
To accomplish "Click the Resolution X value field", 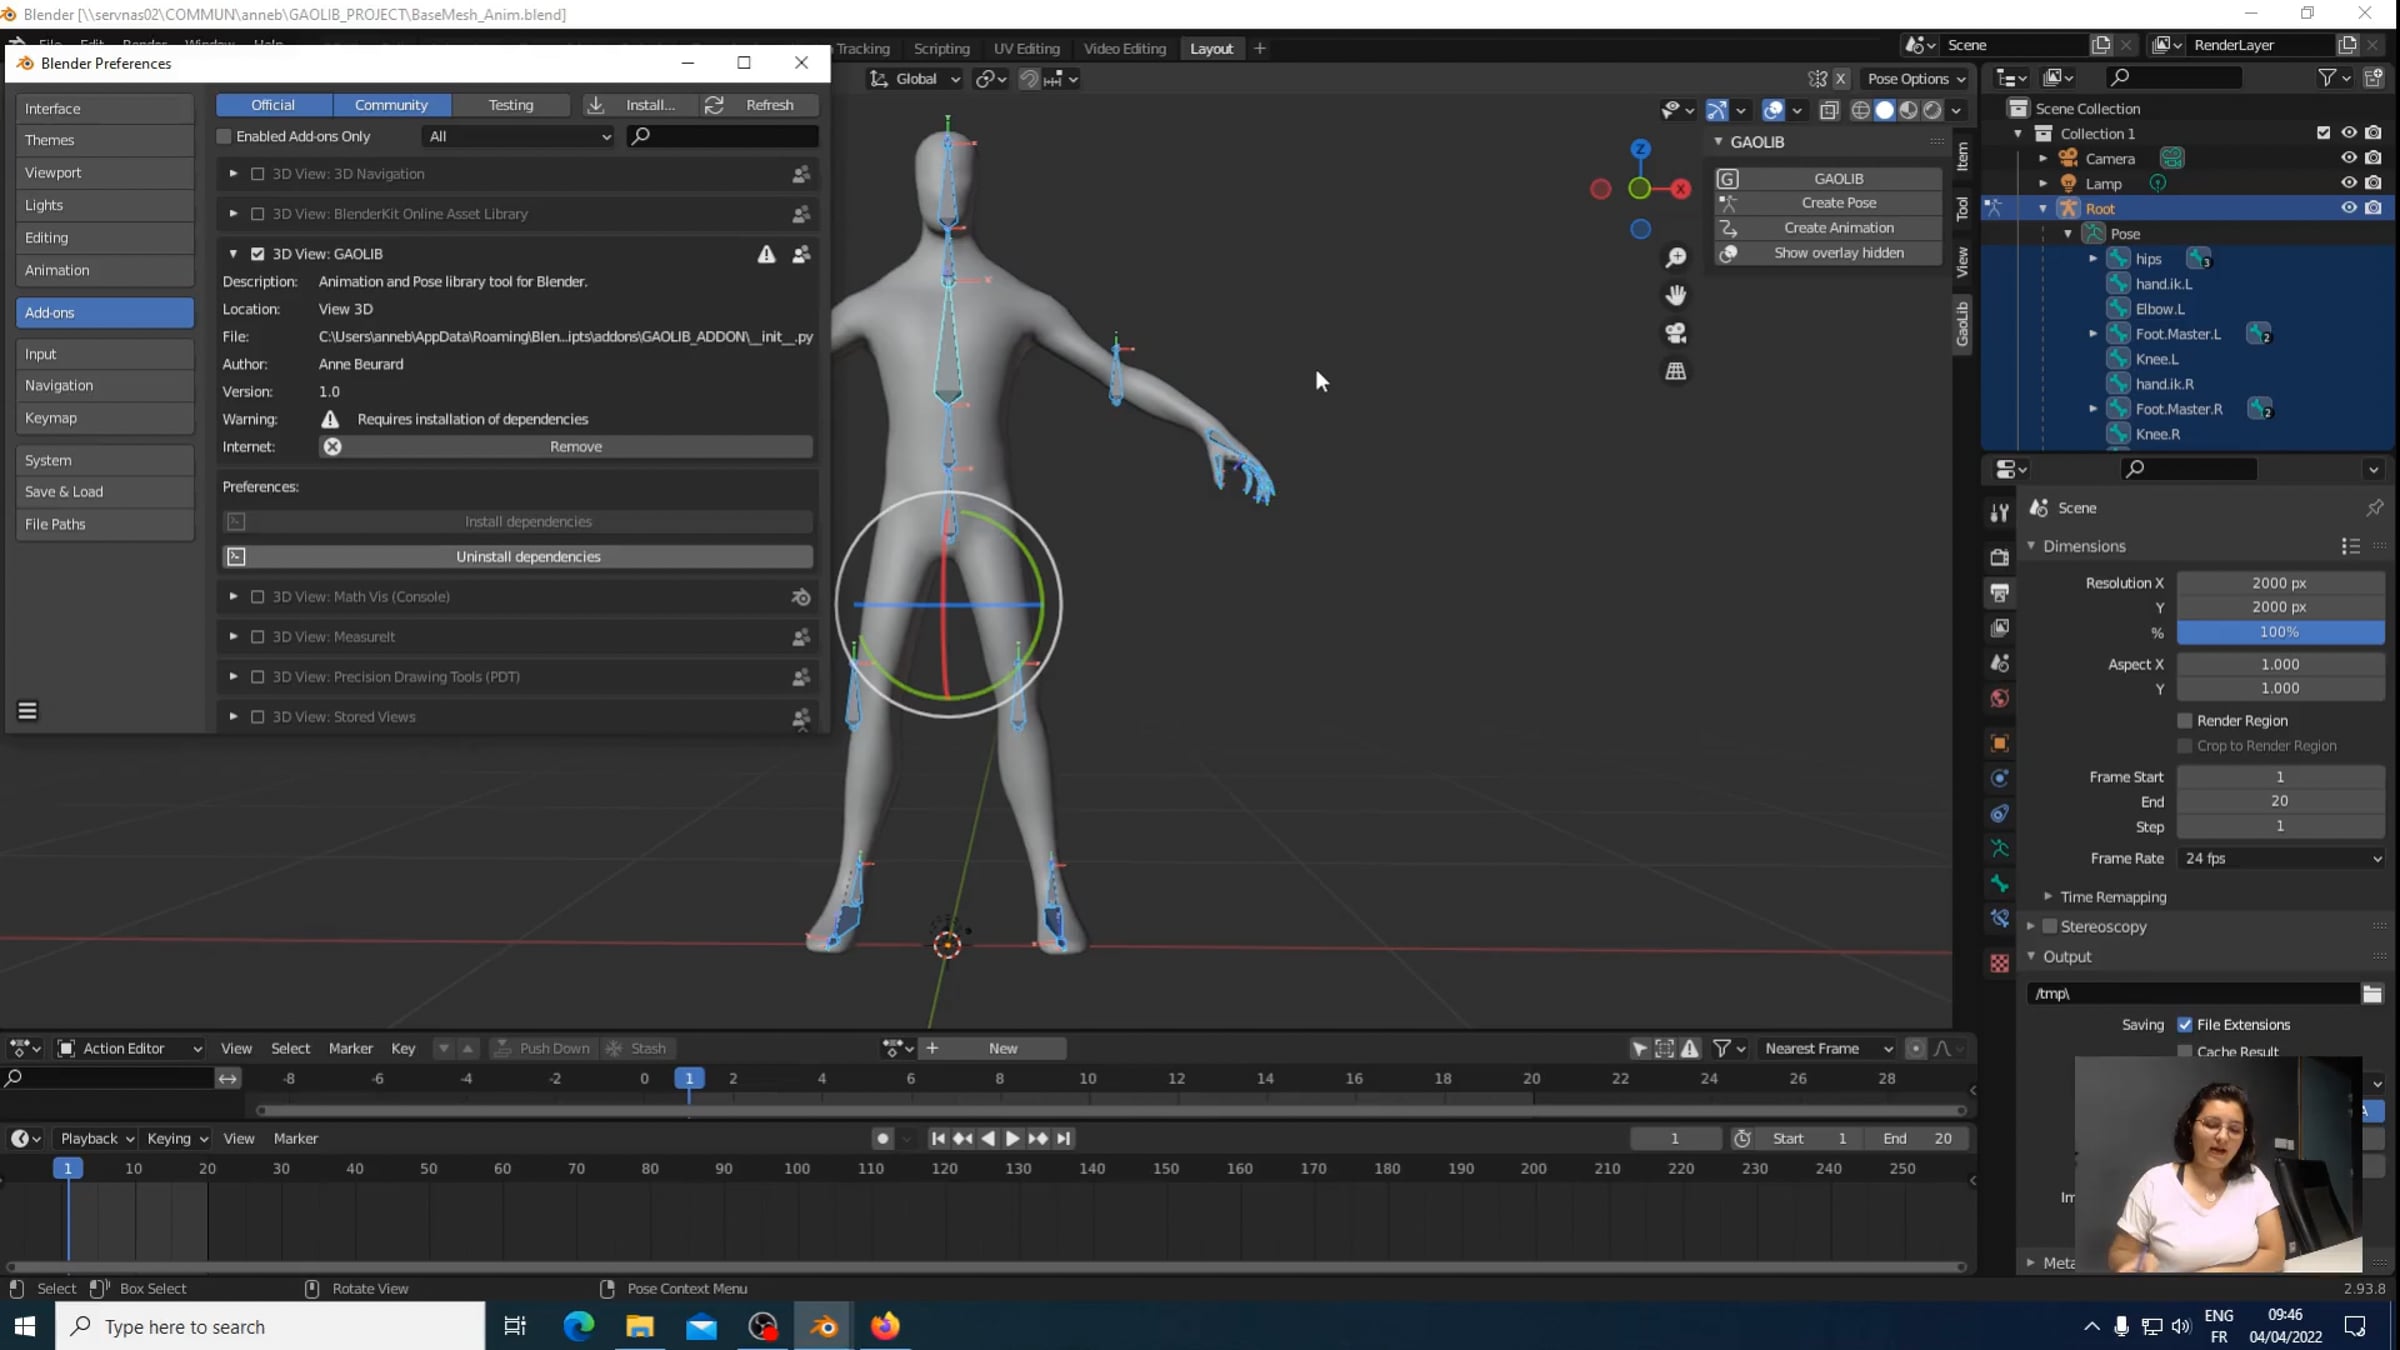I will [2281, 583].
